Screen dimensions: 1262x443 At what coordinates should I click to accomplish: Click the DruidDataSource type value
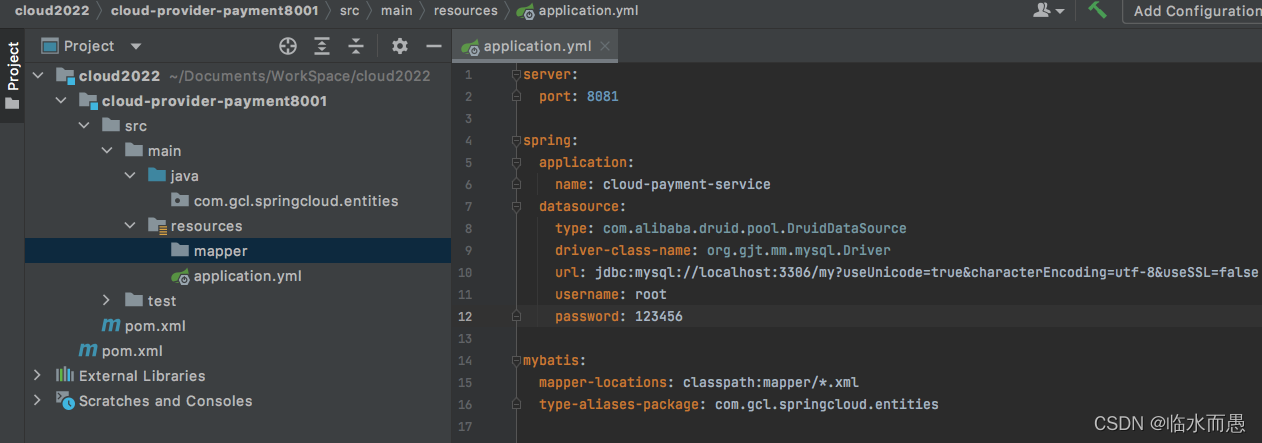pos(755,228)
